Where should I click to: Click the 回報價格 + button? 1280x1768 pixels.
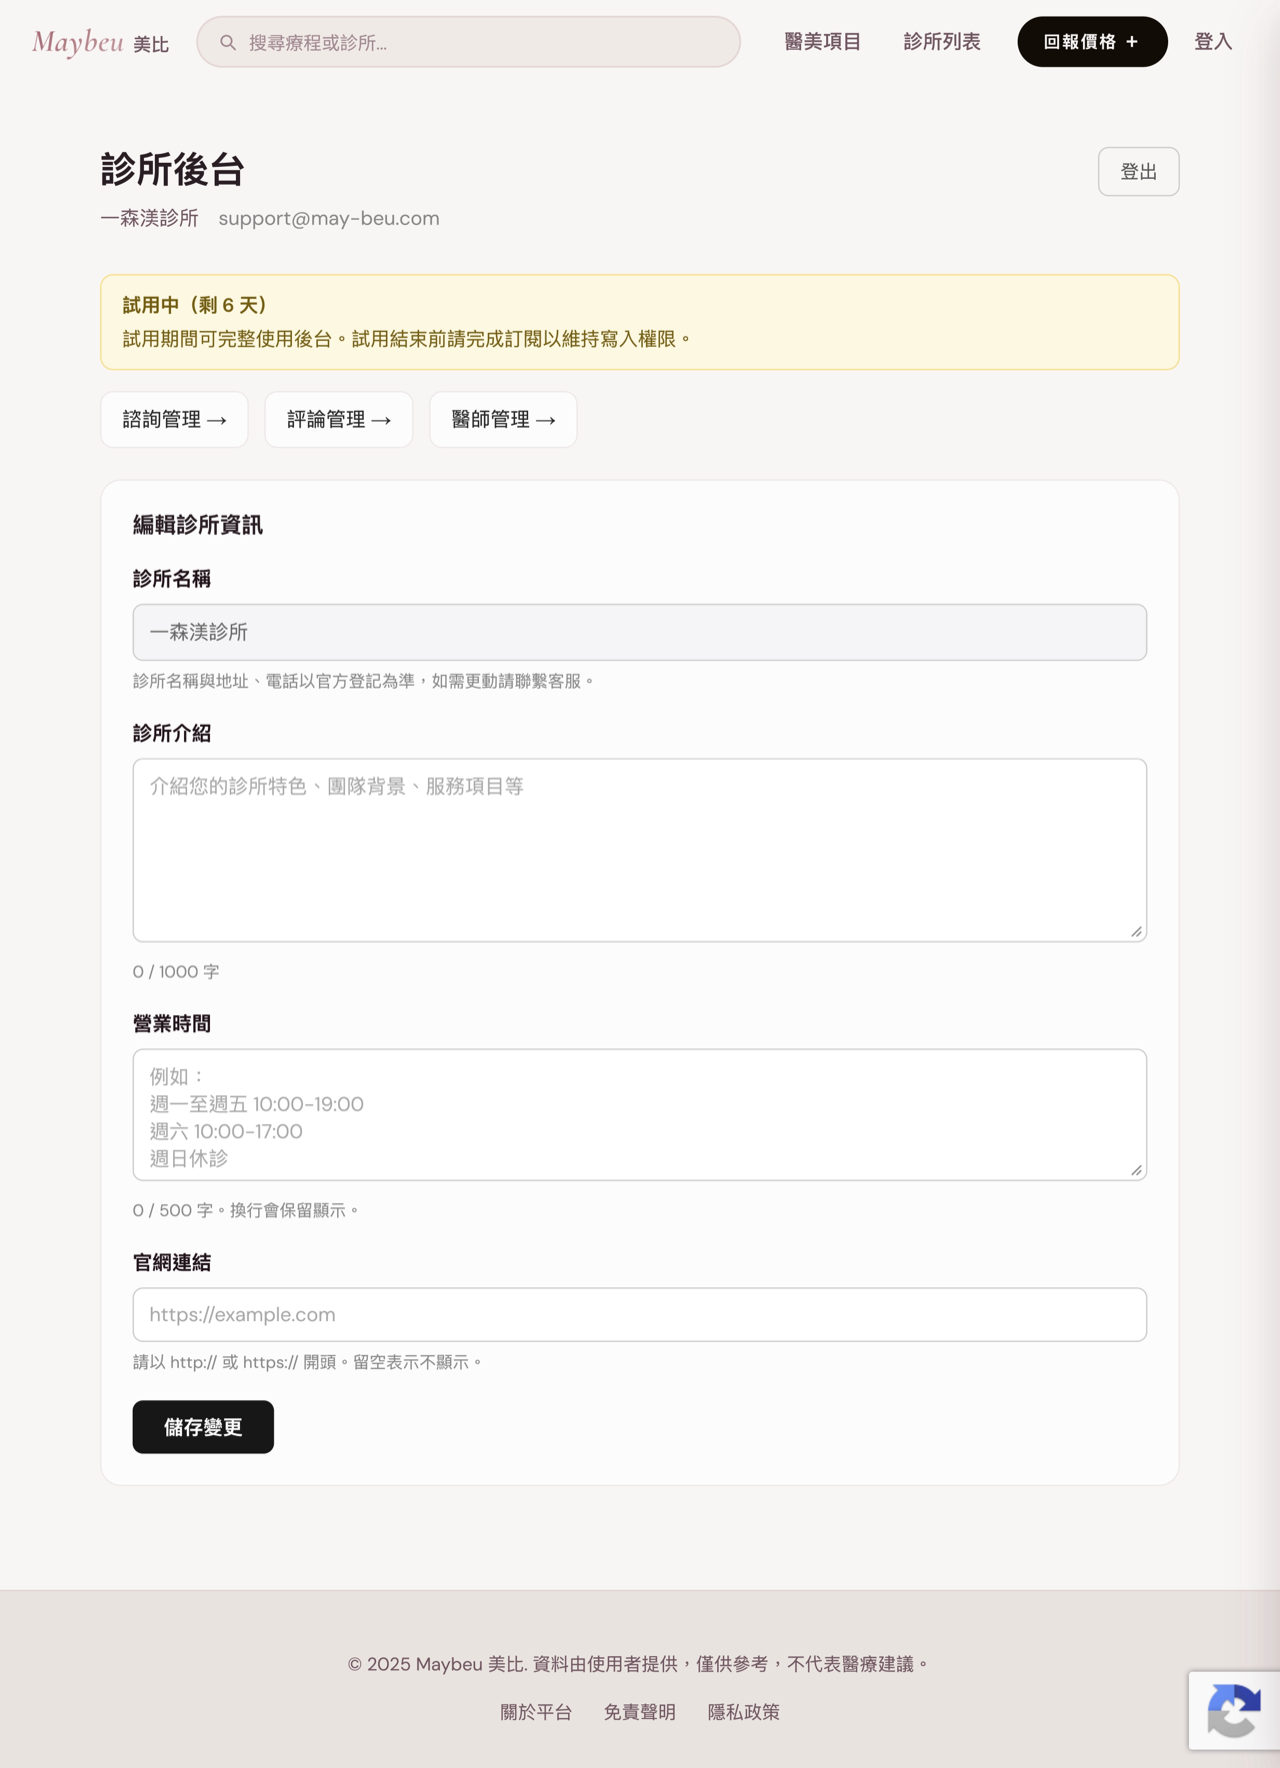tap(1092, 42)
